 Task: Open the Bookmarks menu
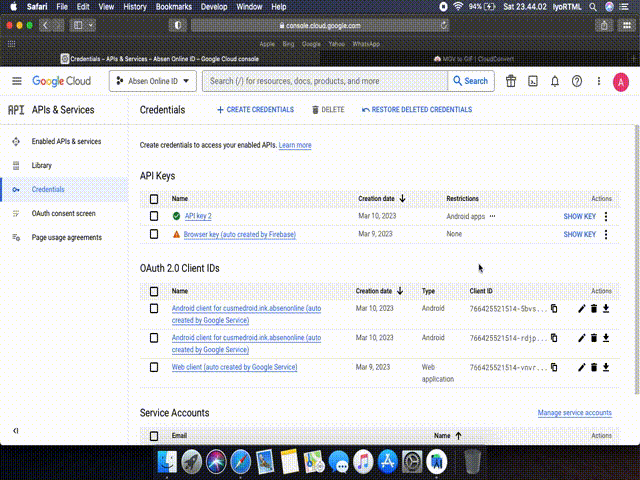click(x=173, y=7)
